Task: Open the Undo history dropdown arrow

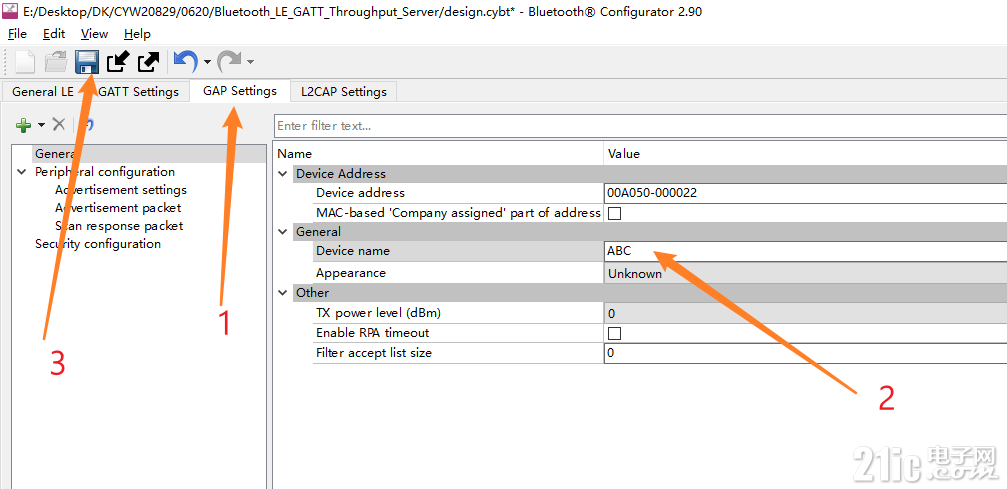Action: point(207,62)
